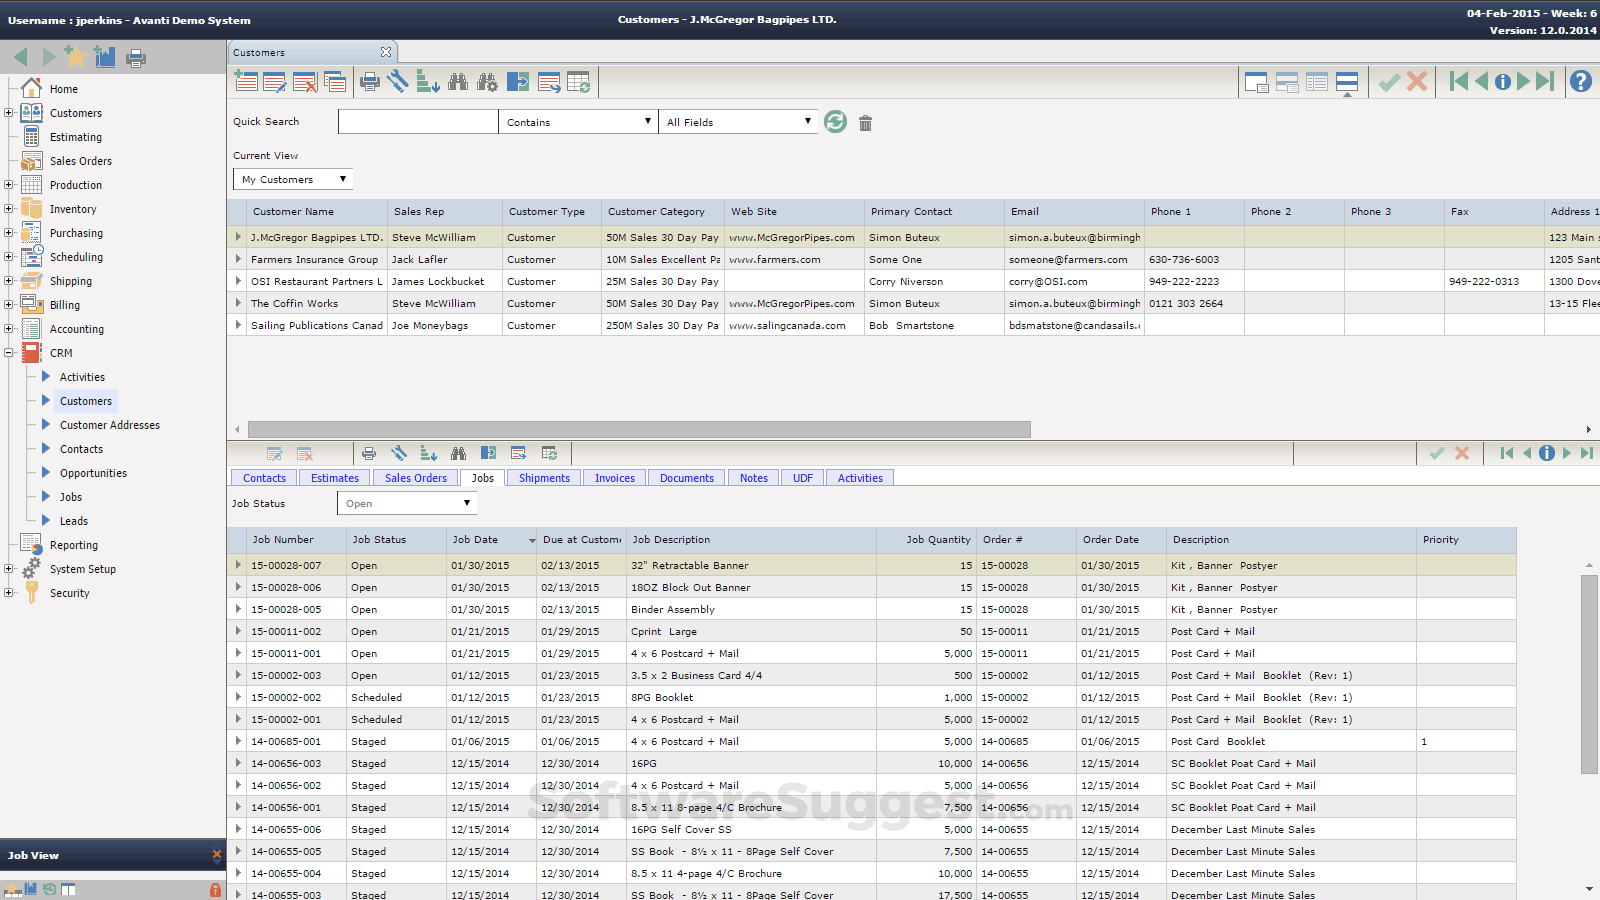Collapse the CRM tree node
The height and width of the screenshot is (900, 1600).
pos(9,353)
